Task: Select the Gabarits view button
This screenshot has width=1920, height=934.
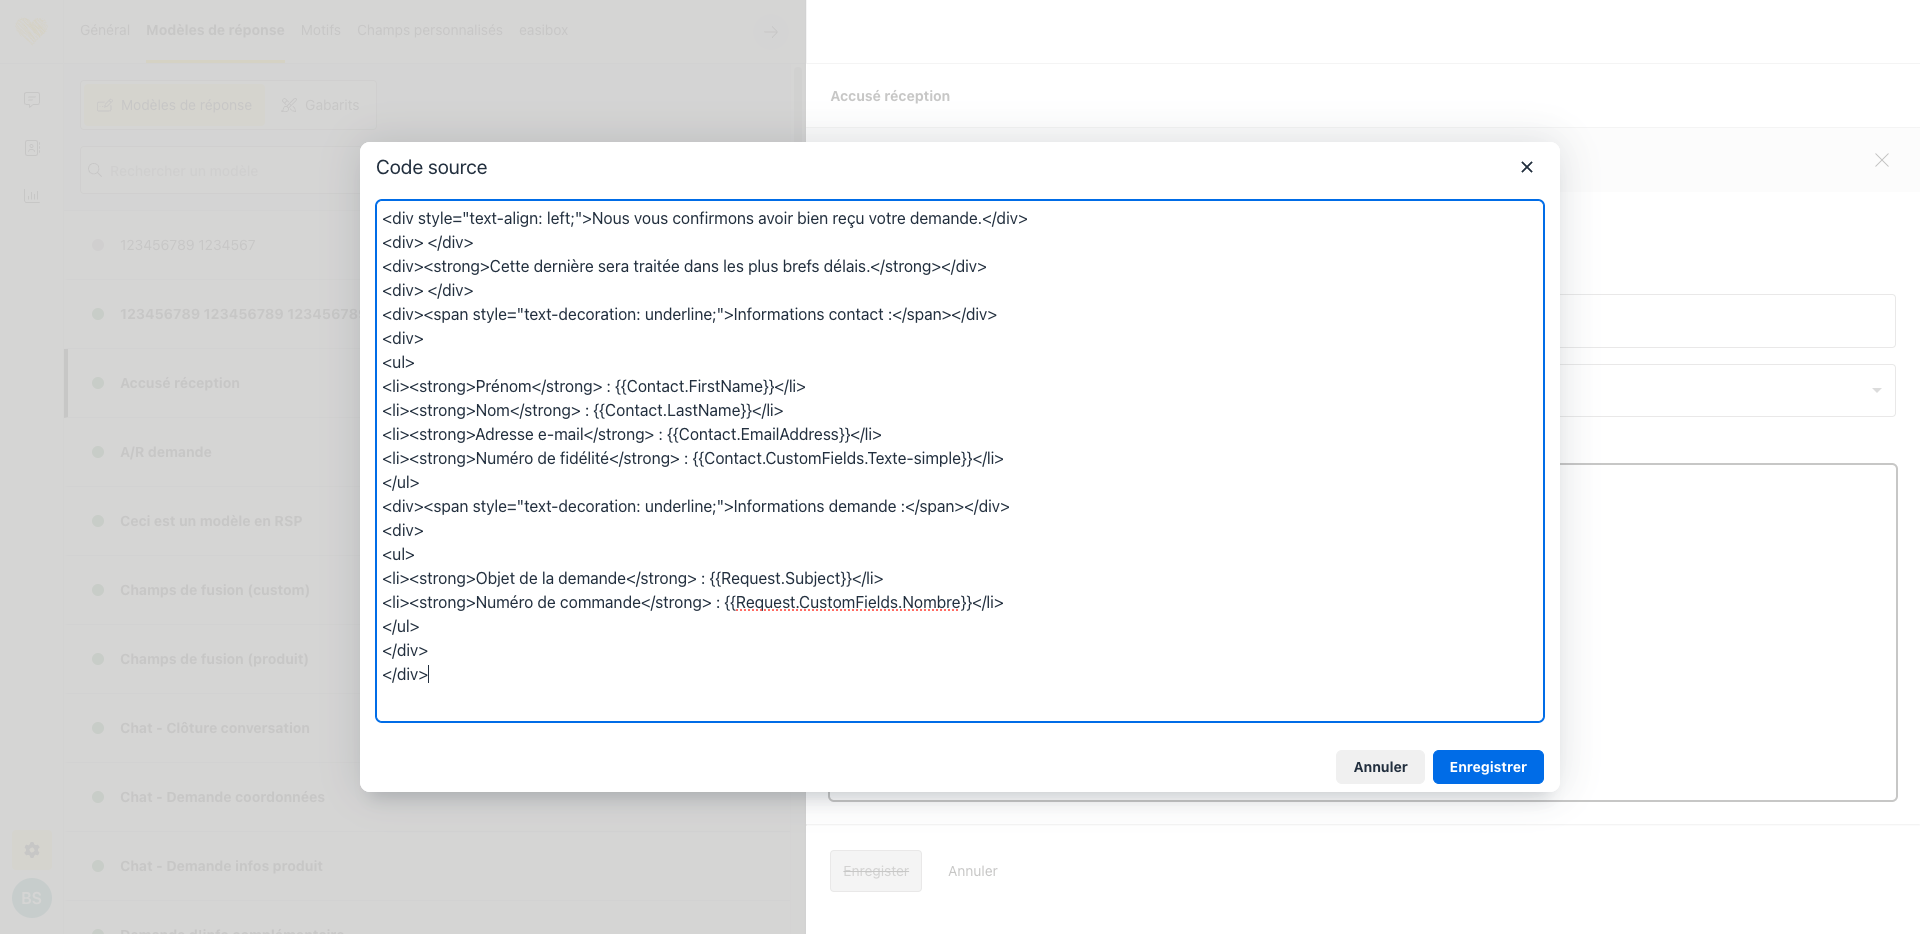Action: coord(320,105)
